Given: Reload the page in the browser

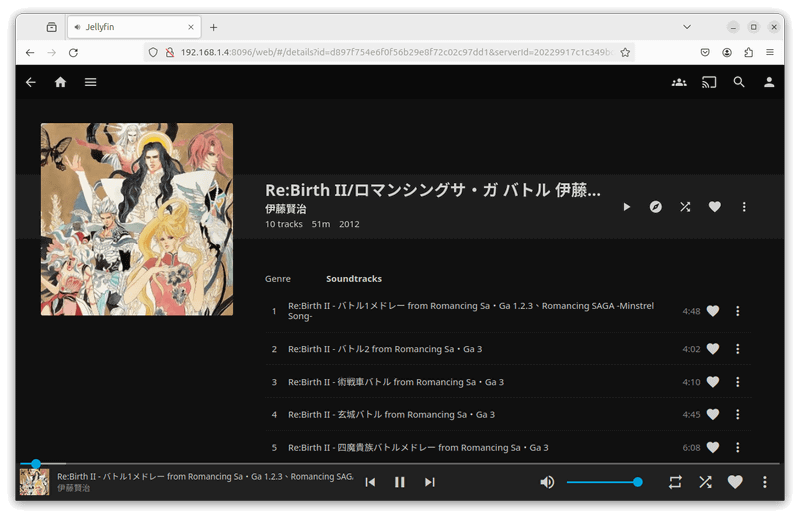Looking at the screenshot, I should [73, 53].
